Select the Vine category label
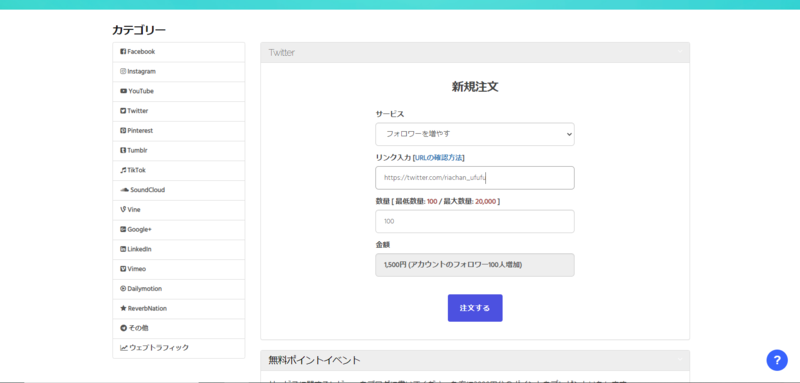800x383 pixels. click(x=134, y=210)
